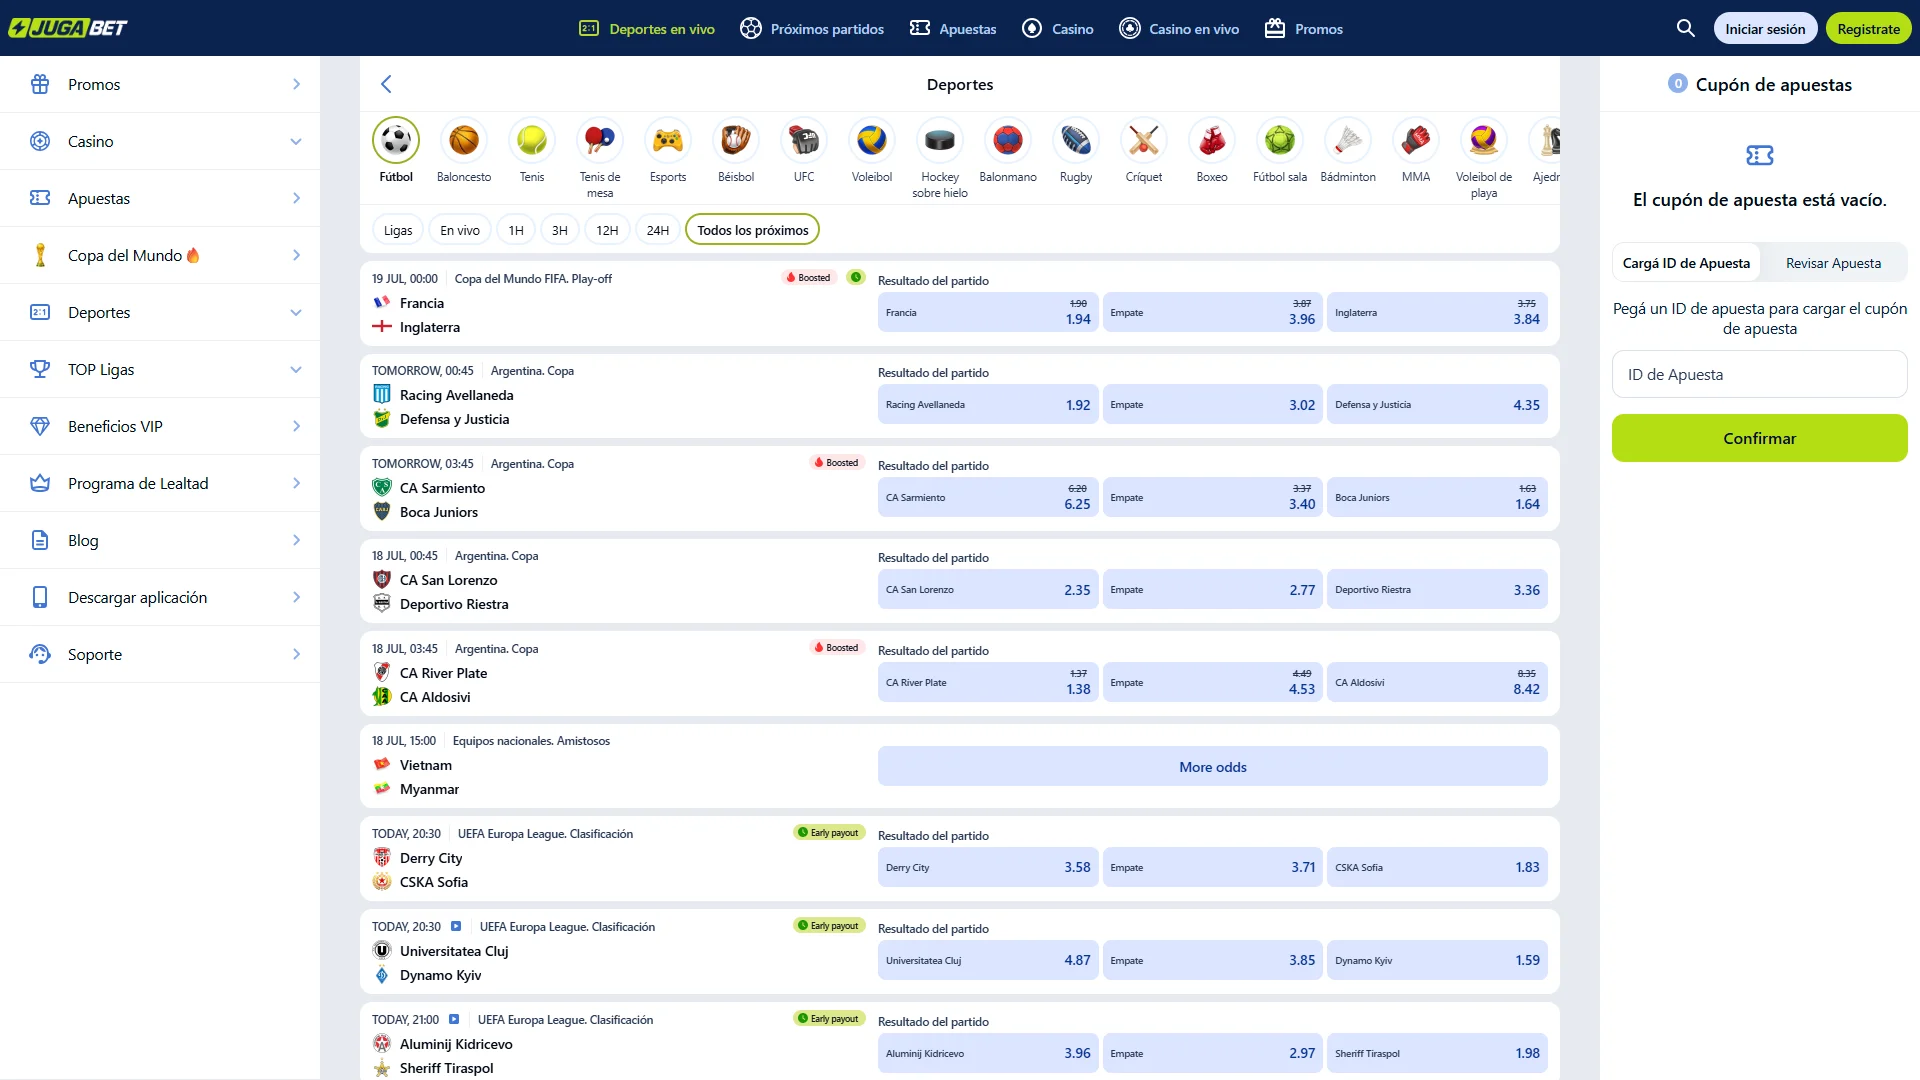Expand the Deportes sidebar section
Viewport: 1920px width, 1080px height.
tap(296, 312)
